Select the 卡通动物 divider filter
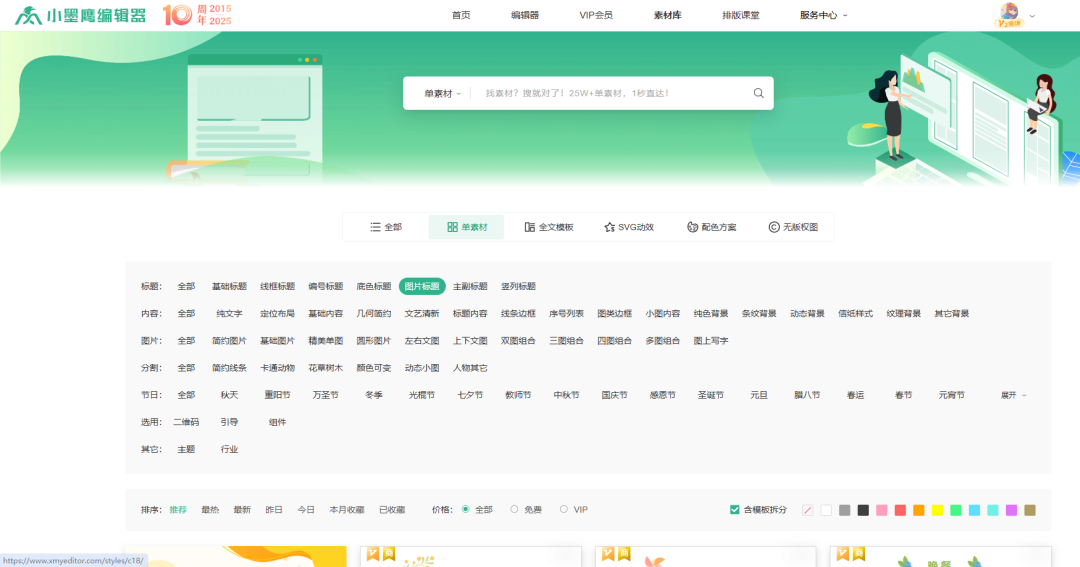Screen dimensions: 1080x567 point(278,368)
